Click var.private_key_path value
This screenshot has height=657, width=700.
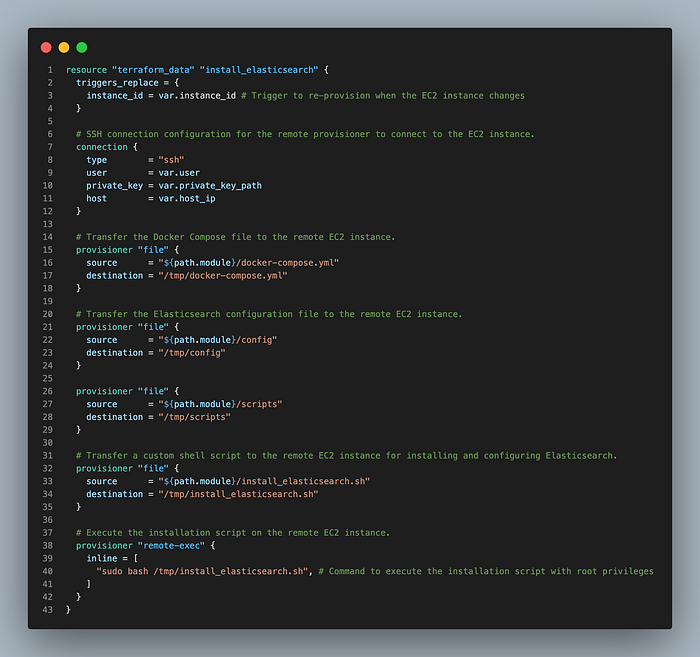210,186
